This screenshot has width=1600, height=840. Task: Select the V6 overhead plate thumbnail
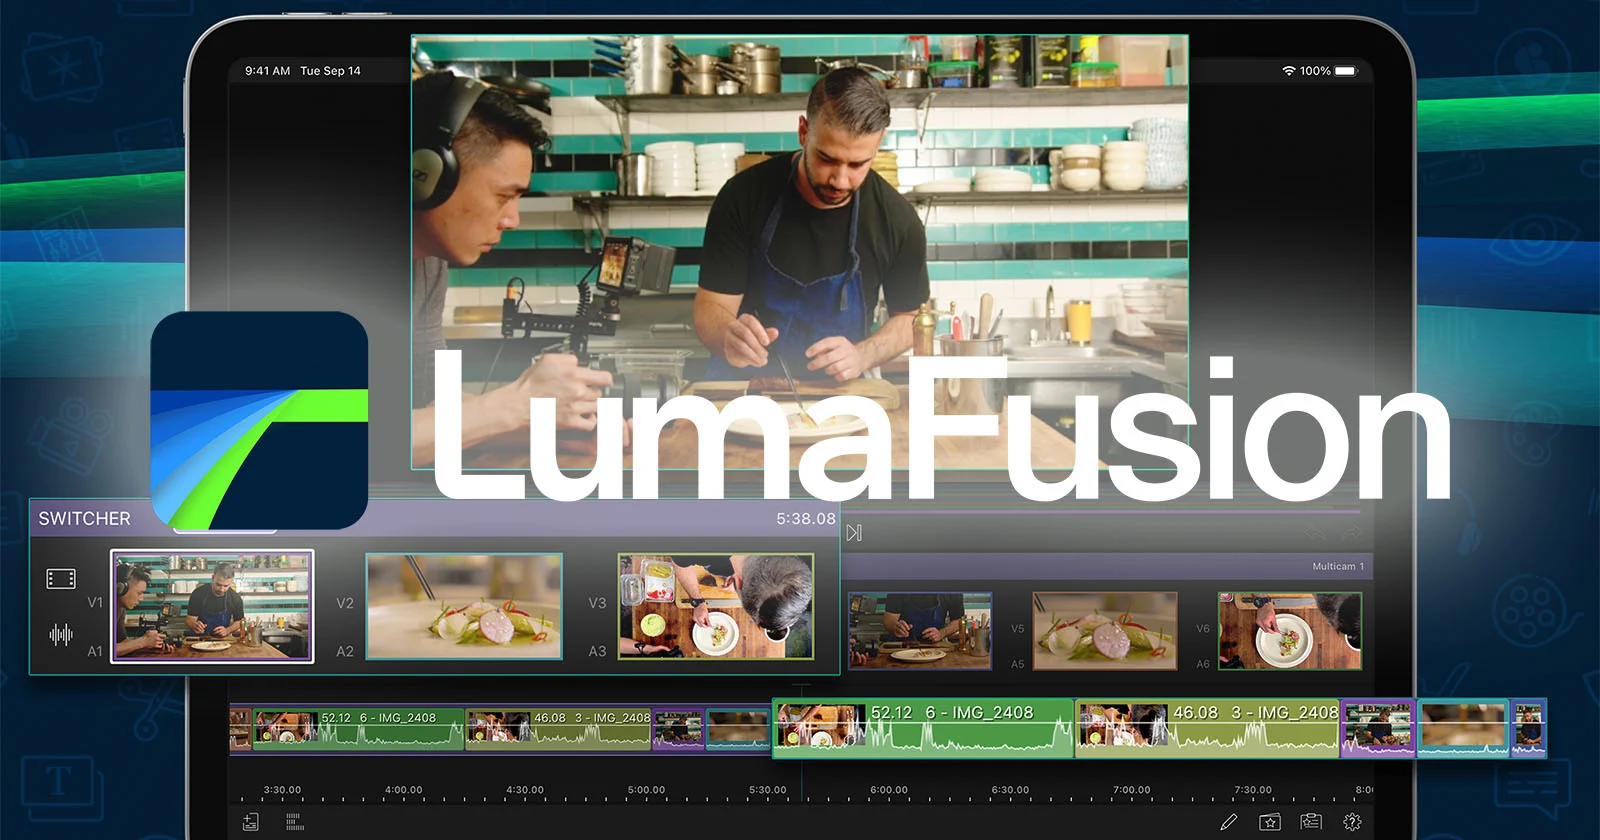coord(1290,631)
